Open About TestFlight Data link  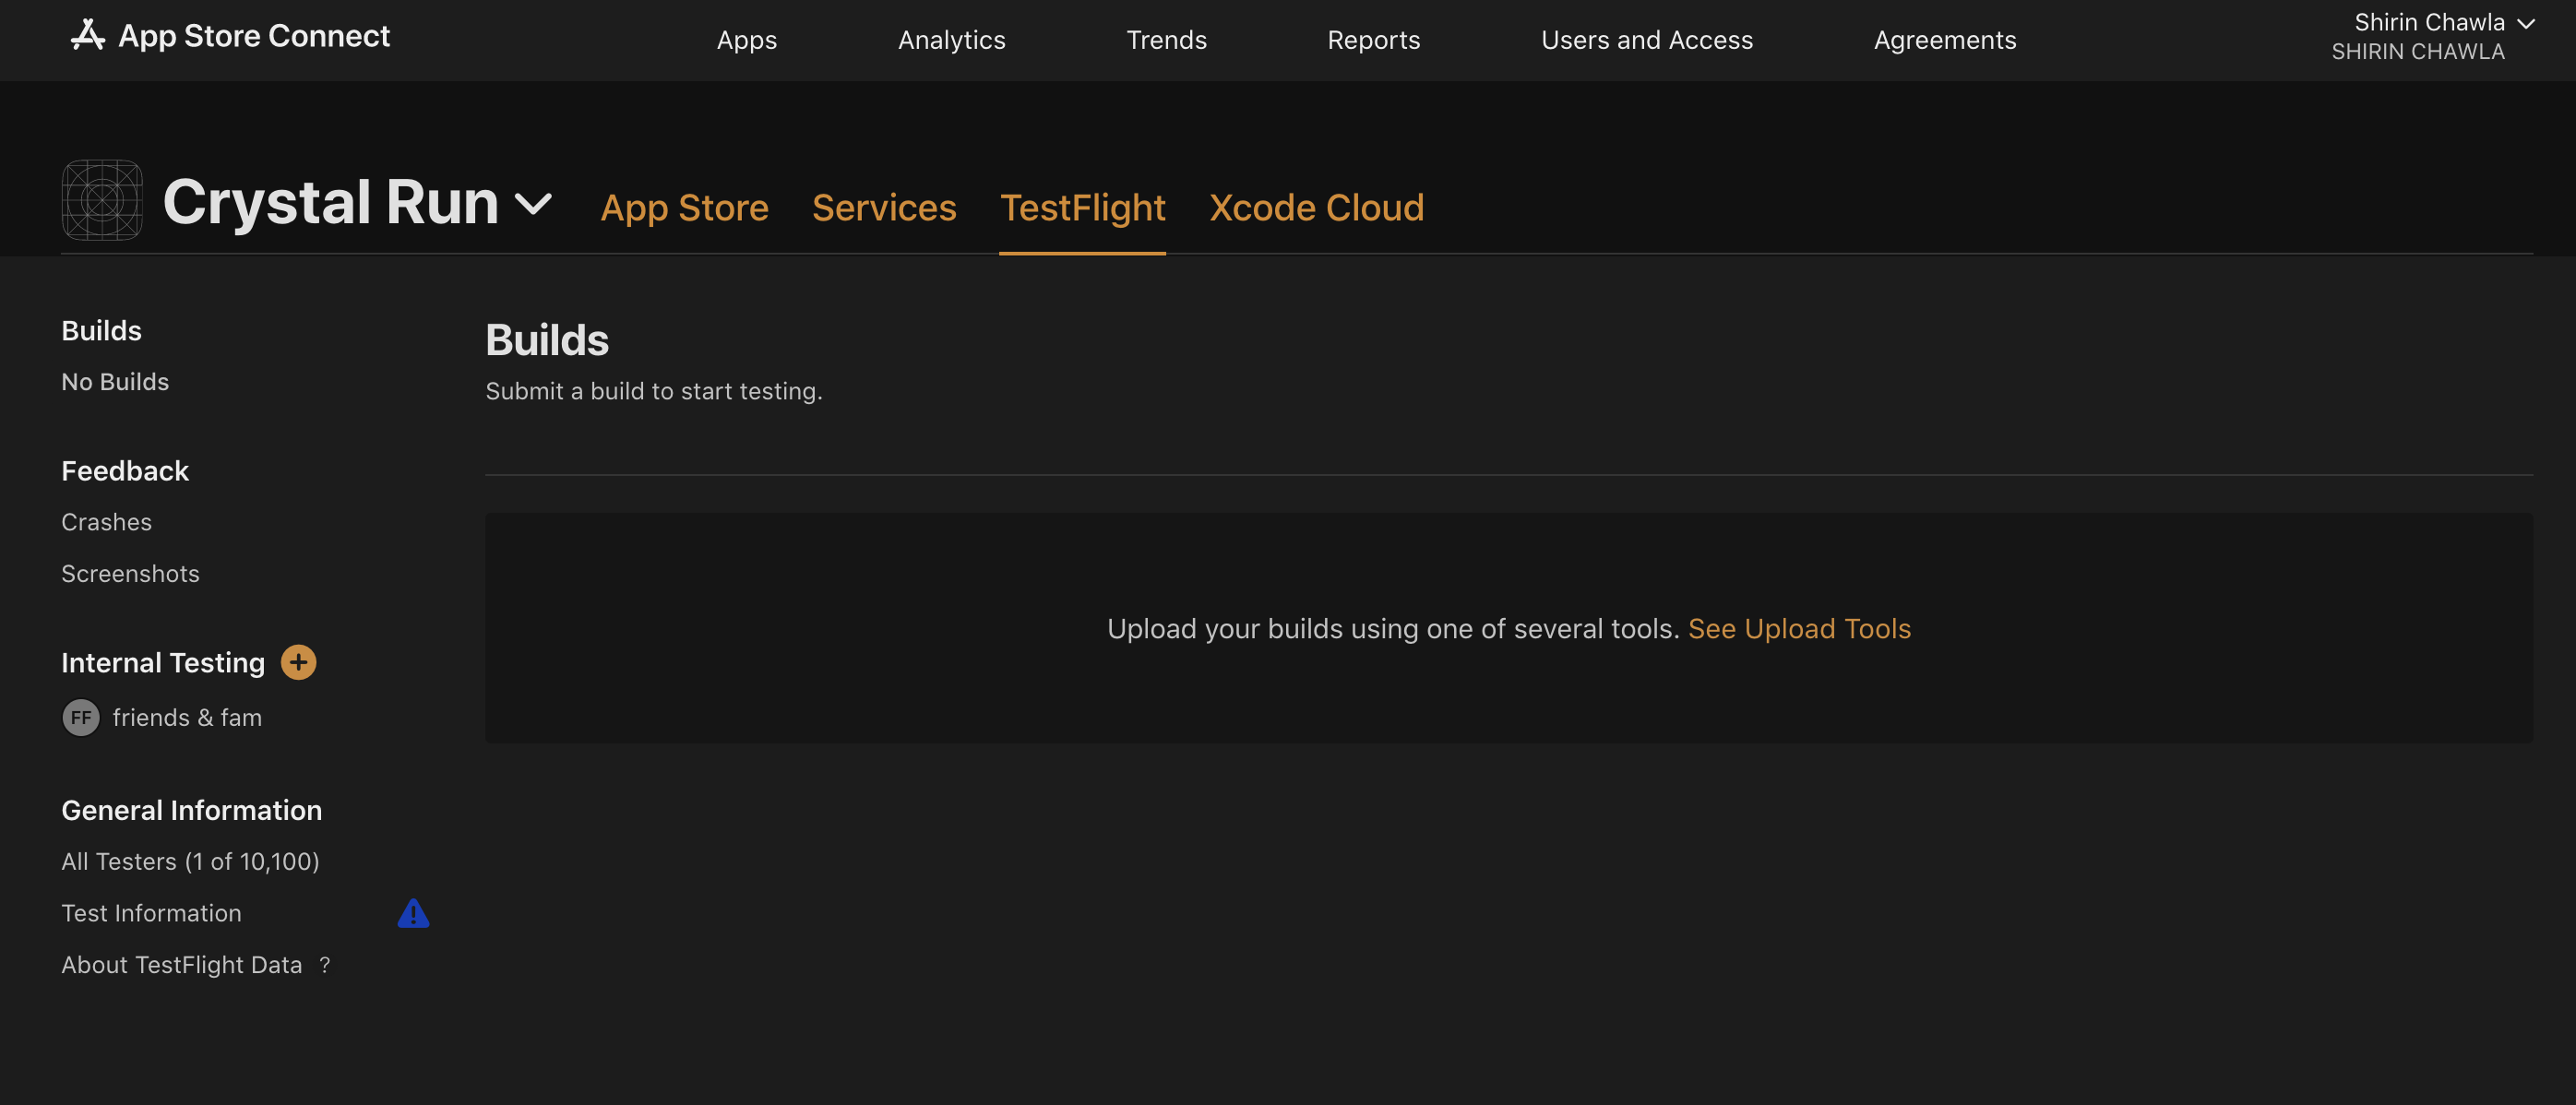[x=181, y=965]
